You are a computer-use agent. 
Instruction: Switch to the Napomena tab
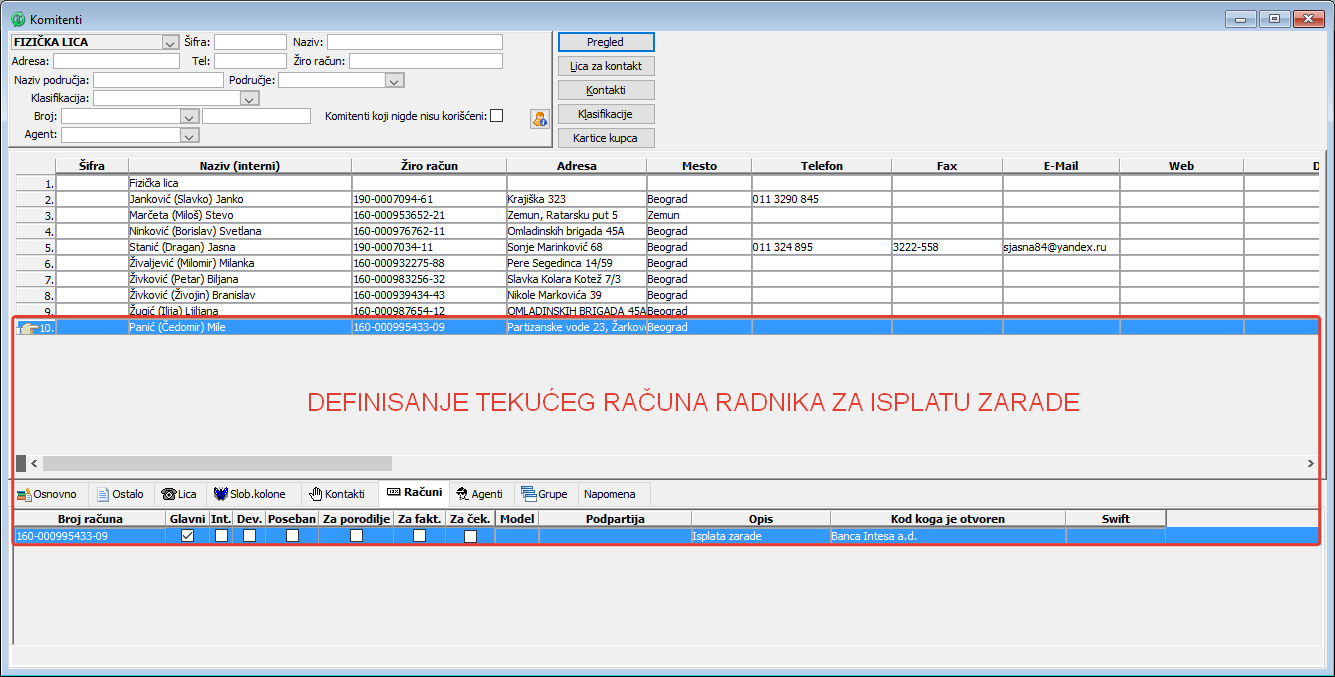pyautogui.click(x=608, y=494)
